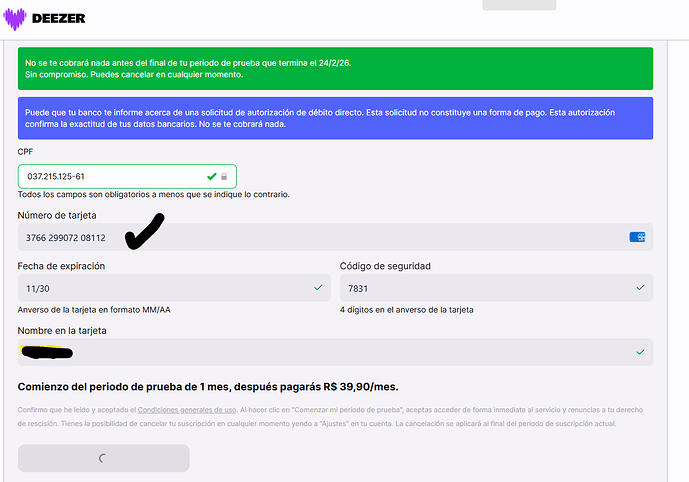
Task: Click the lock icon in the CPF field
Action: click(225, 177)
